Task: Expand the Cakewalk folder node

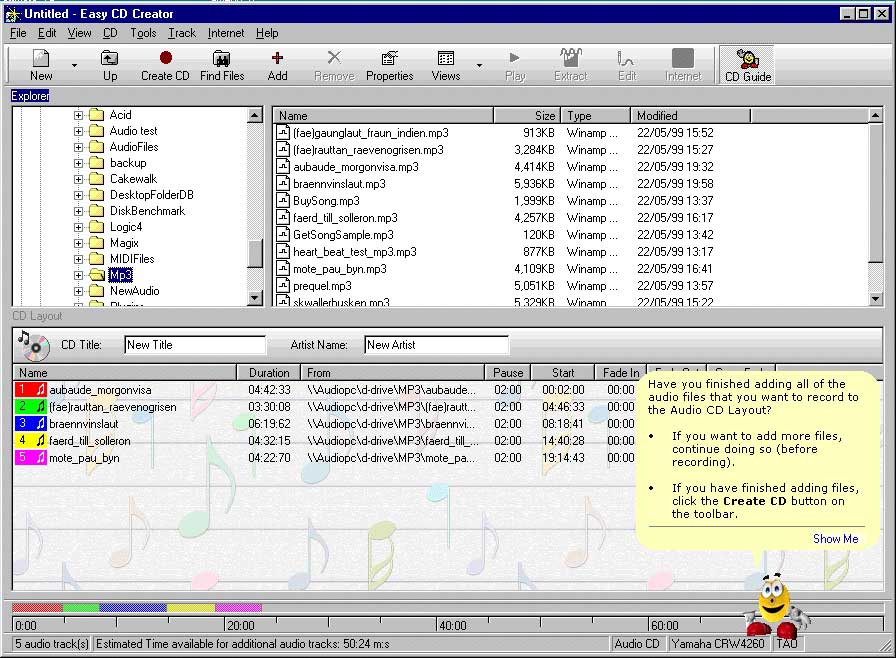Action: click(x=78, y=179)
